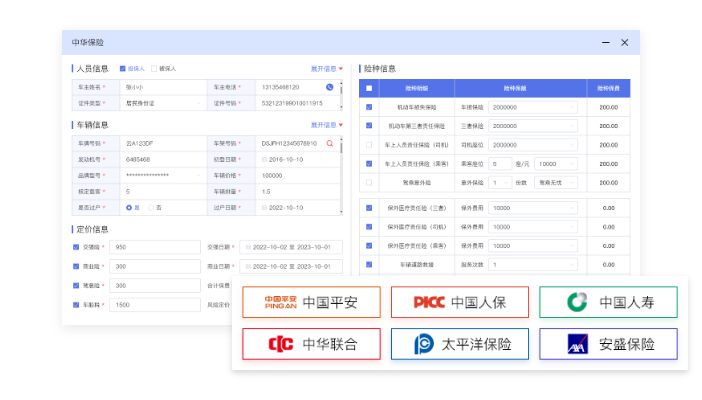Open the 初登日期 date picker field

298,159
